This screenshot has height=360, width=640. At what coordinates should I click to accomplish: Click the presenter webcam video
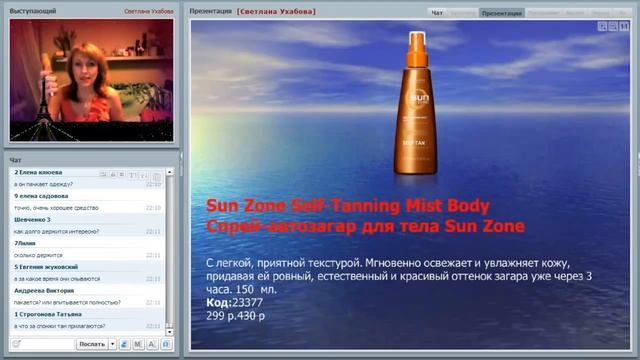click(91, 80)
